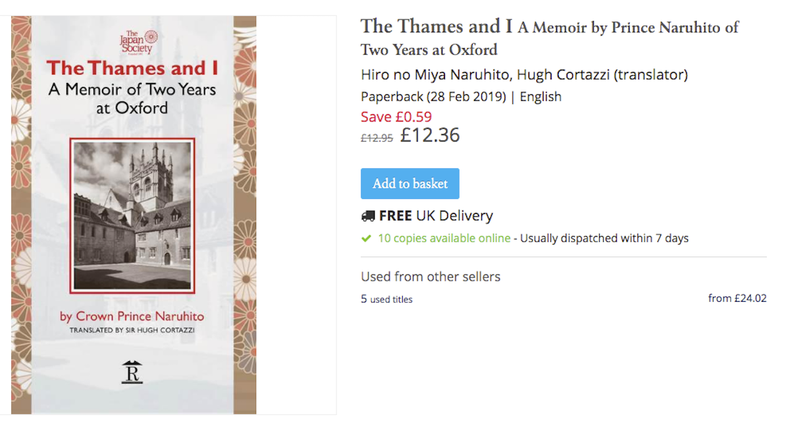Click Usually dispatched within 7 days text
Viewport: 790px width, 427px height.
click(603, 238)
